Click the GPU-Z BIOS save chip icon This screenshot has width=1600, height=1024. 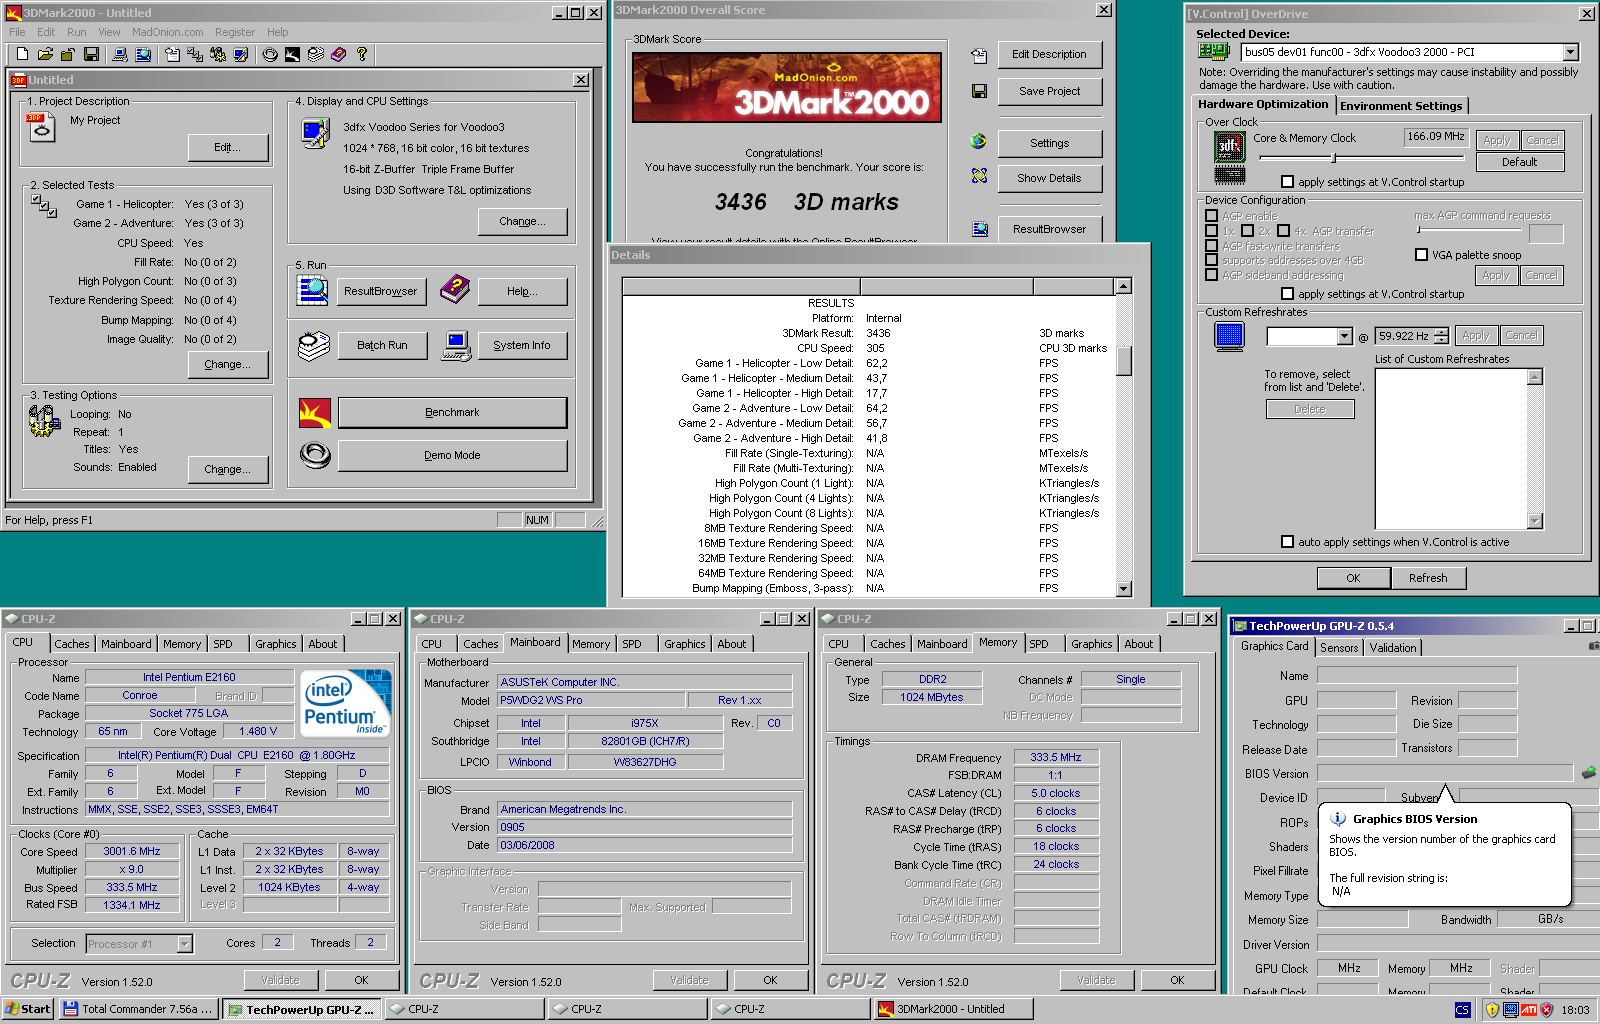click(x=1589, y=772)
